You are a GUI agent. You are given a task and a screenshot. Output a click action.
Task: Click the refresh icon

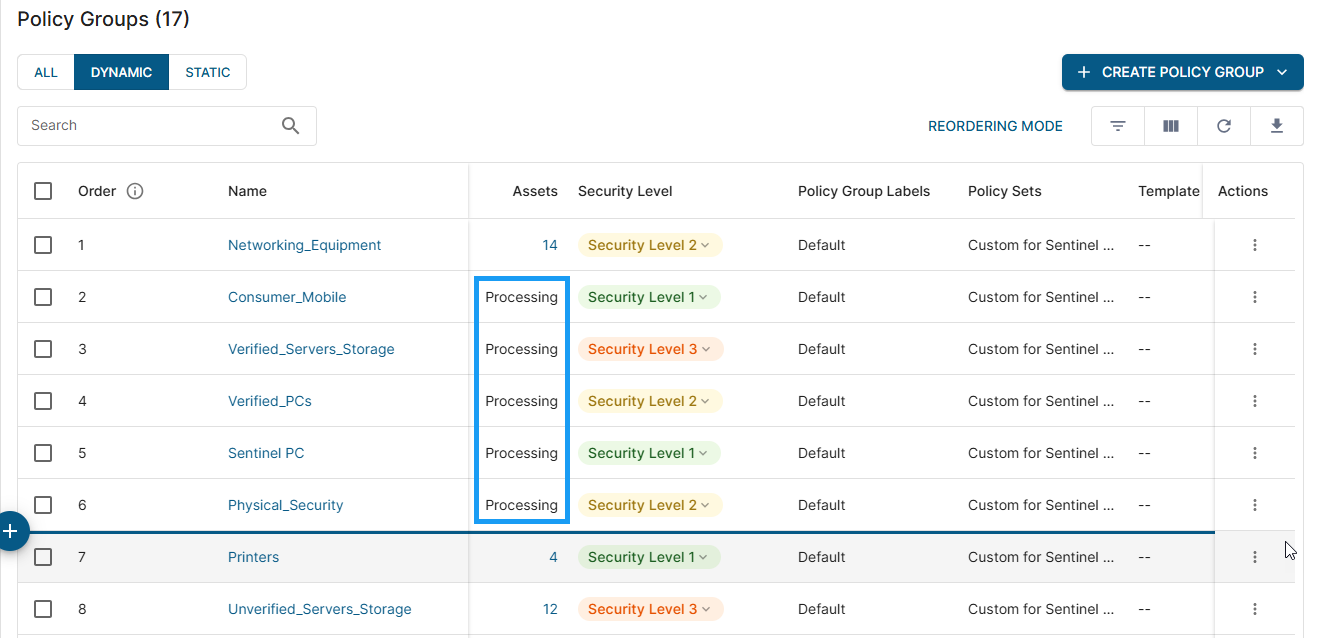1224,126
